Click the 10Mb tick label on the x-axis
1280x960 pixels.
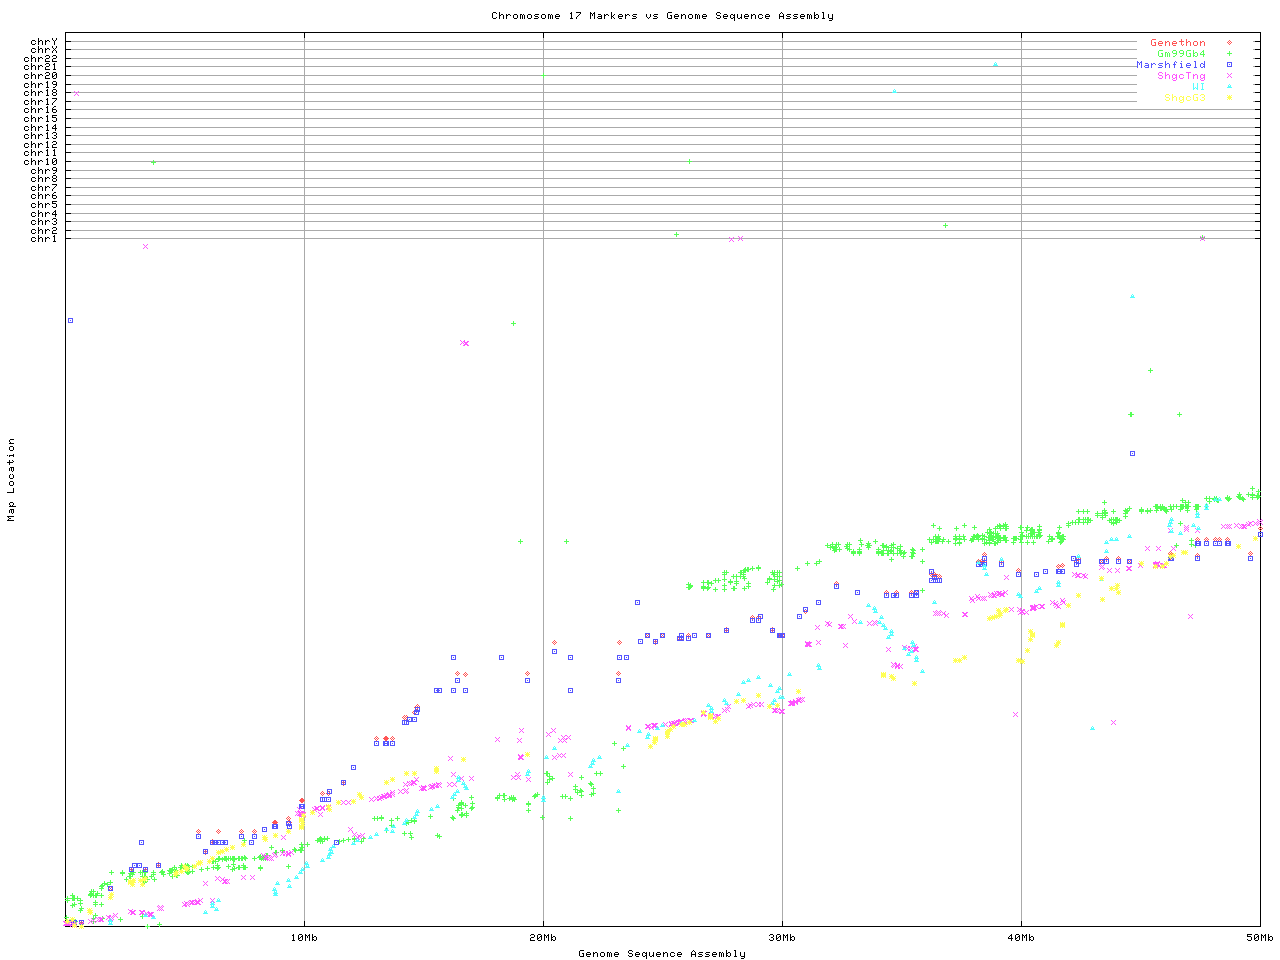(304, 937)
